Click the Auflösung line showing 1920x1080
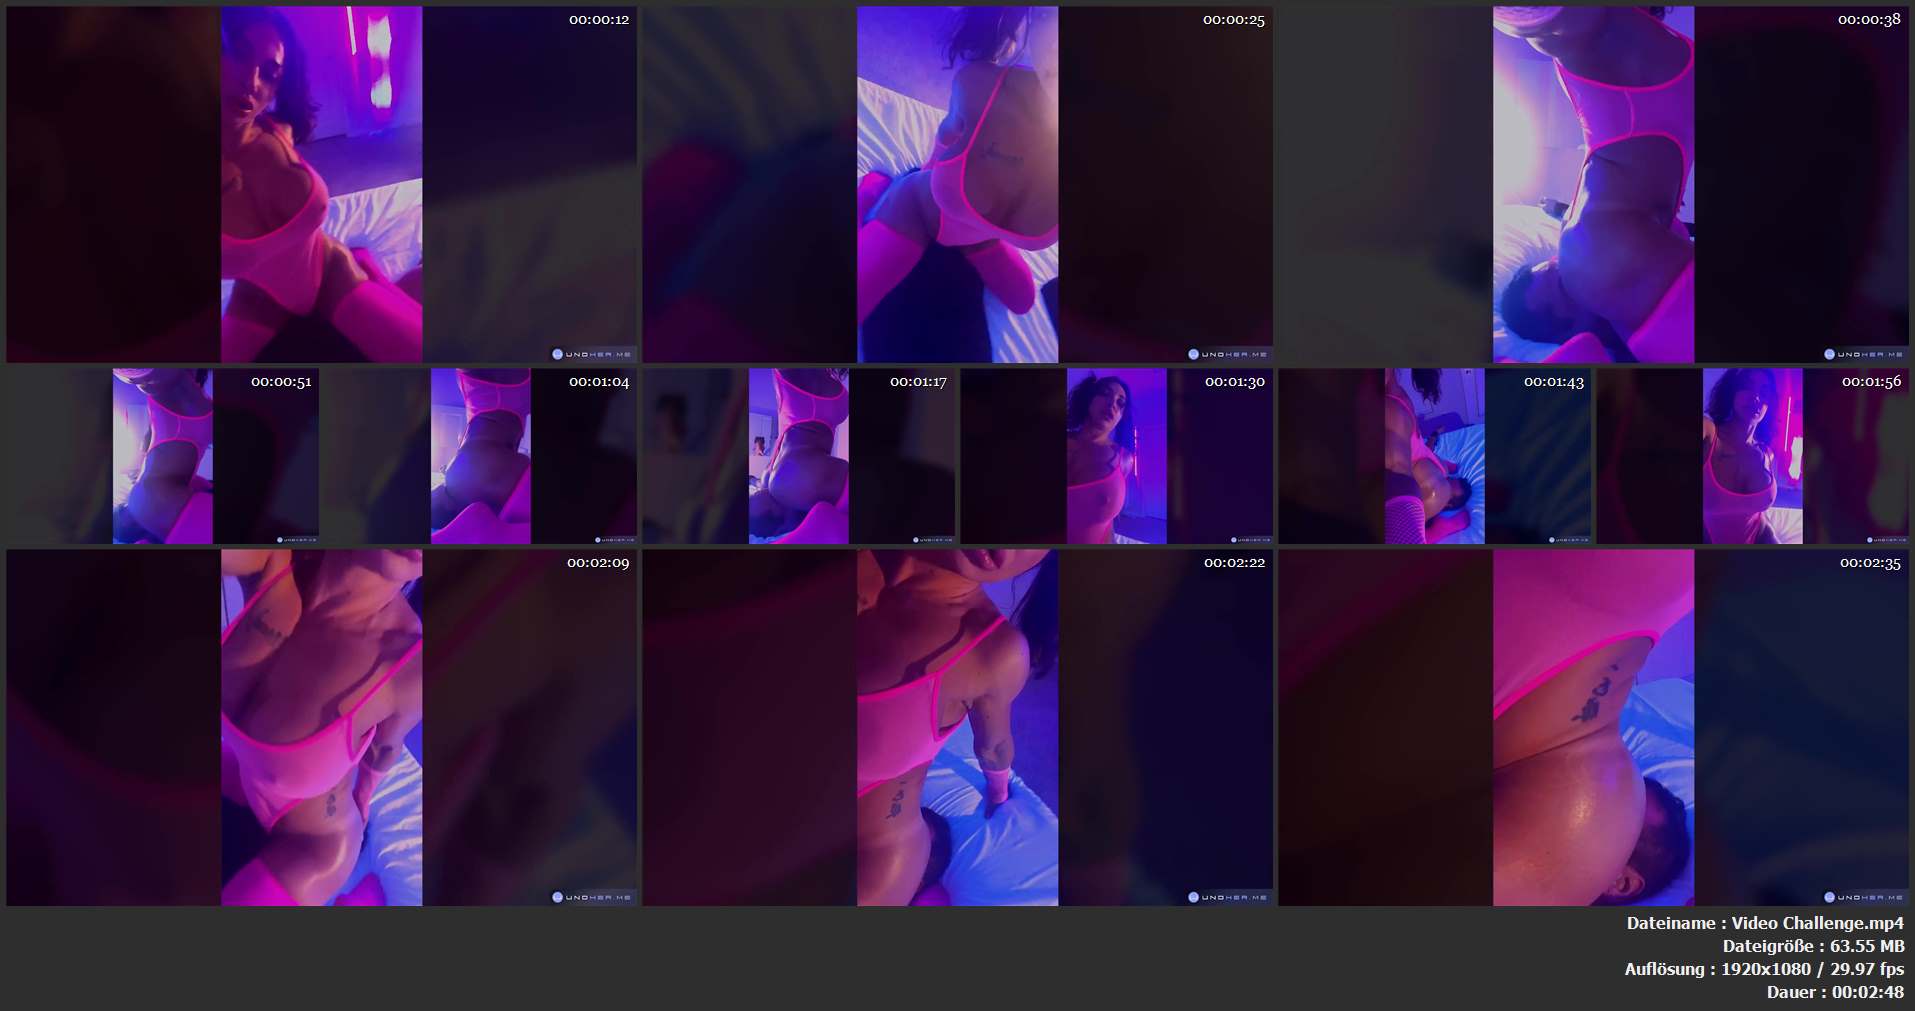The width and height of the screenshot is (1915, 1011). coord(1763,969)
